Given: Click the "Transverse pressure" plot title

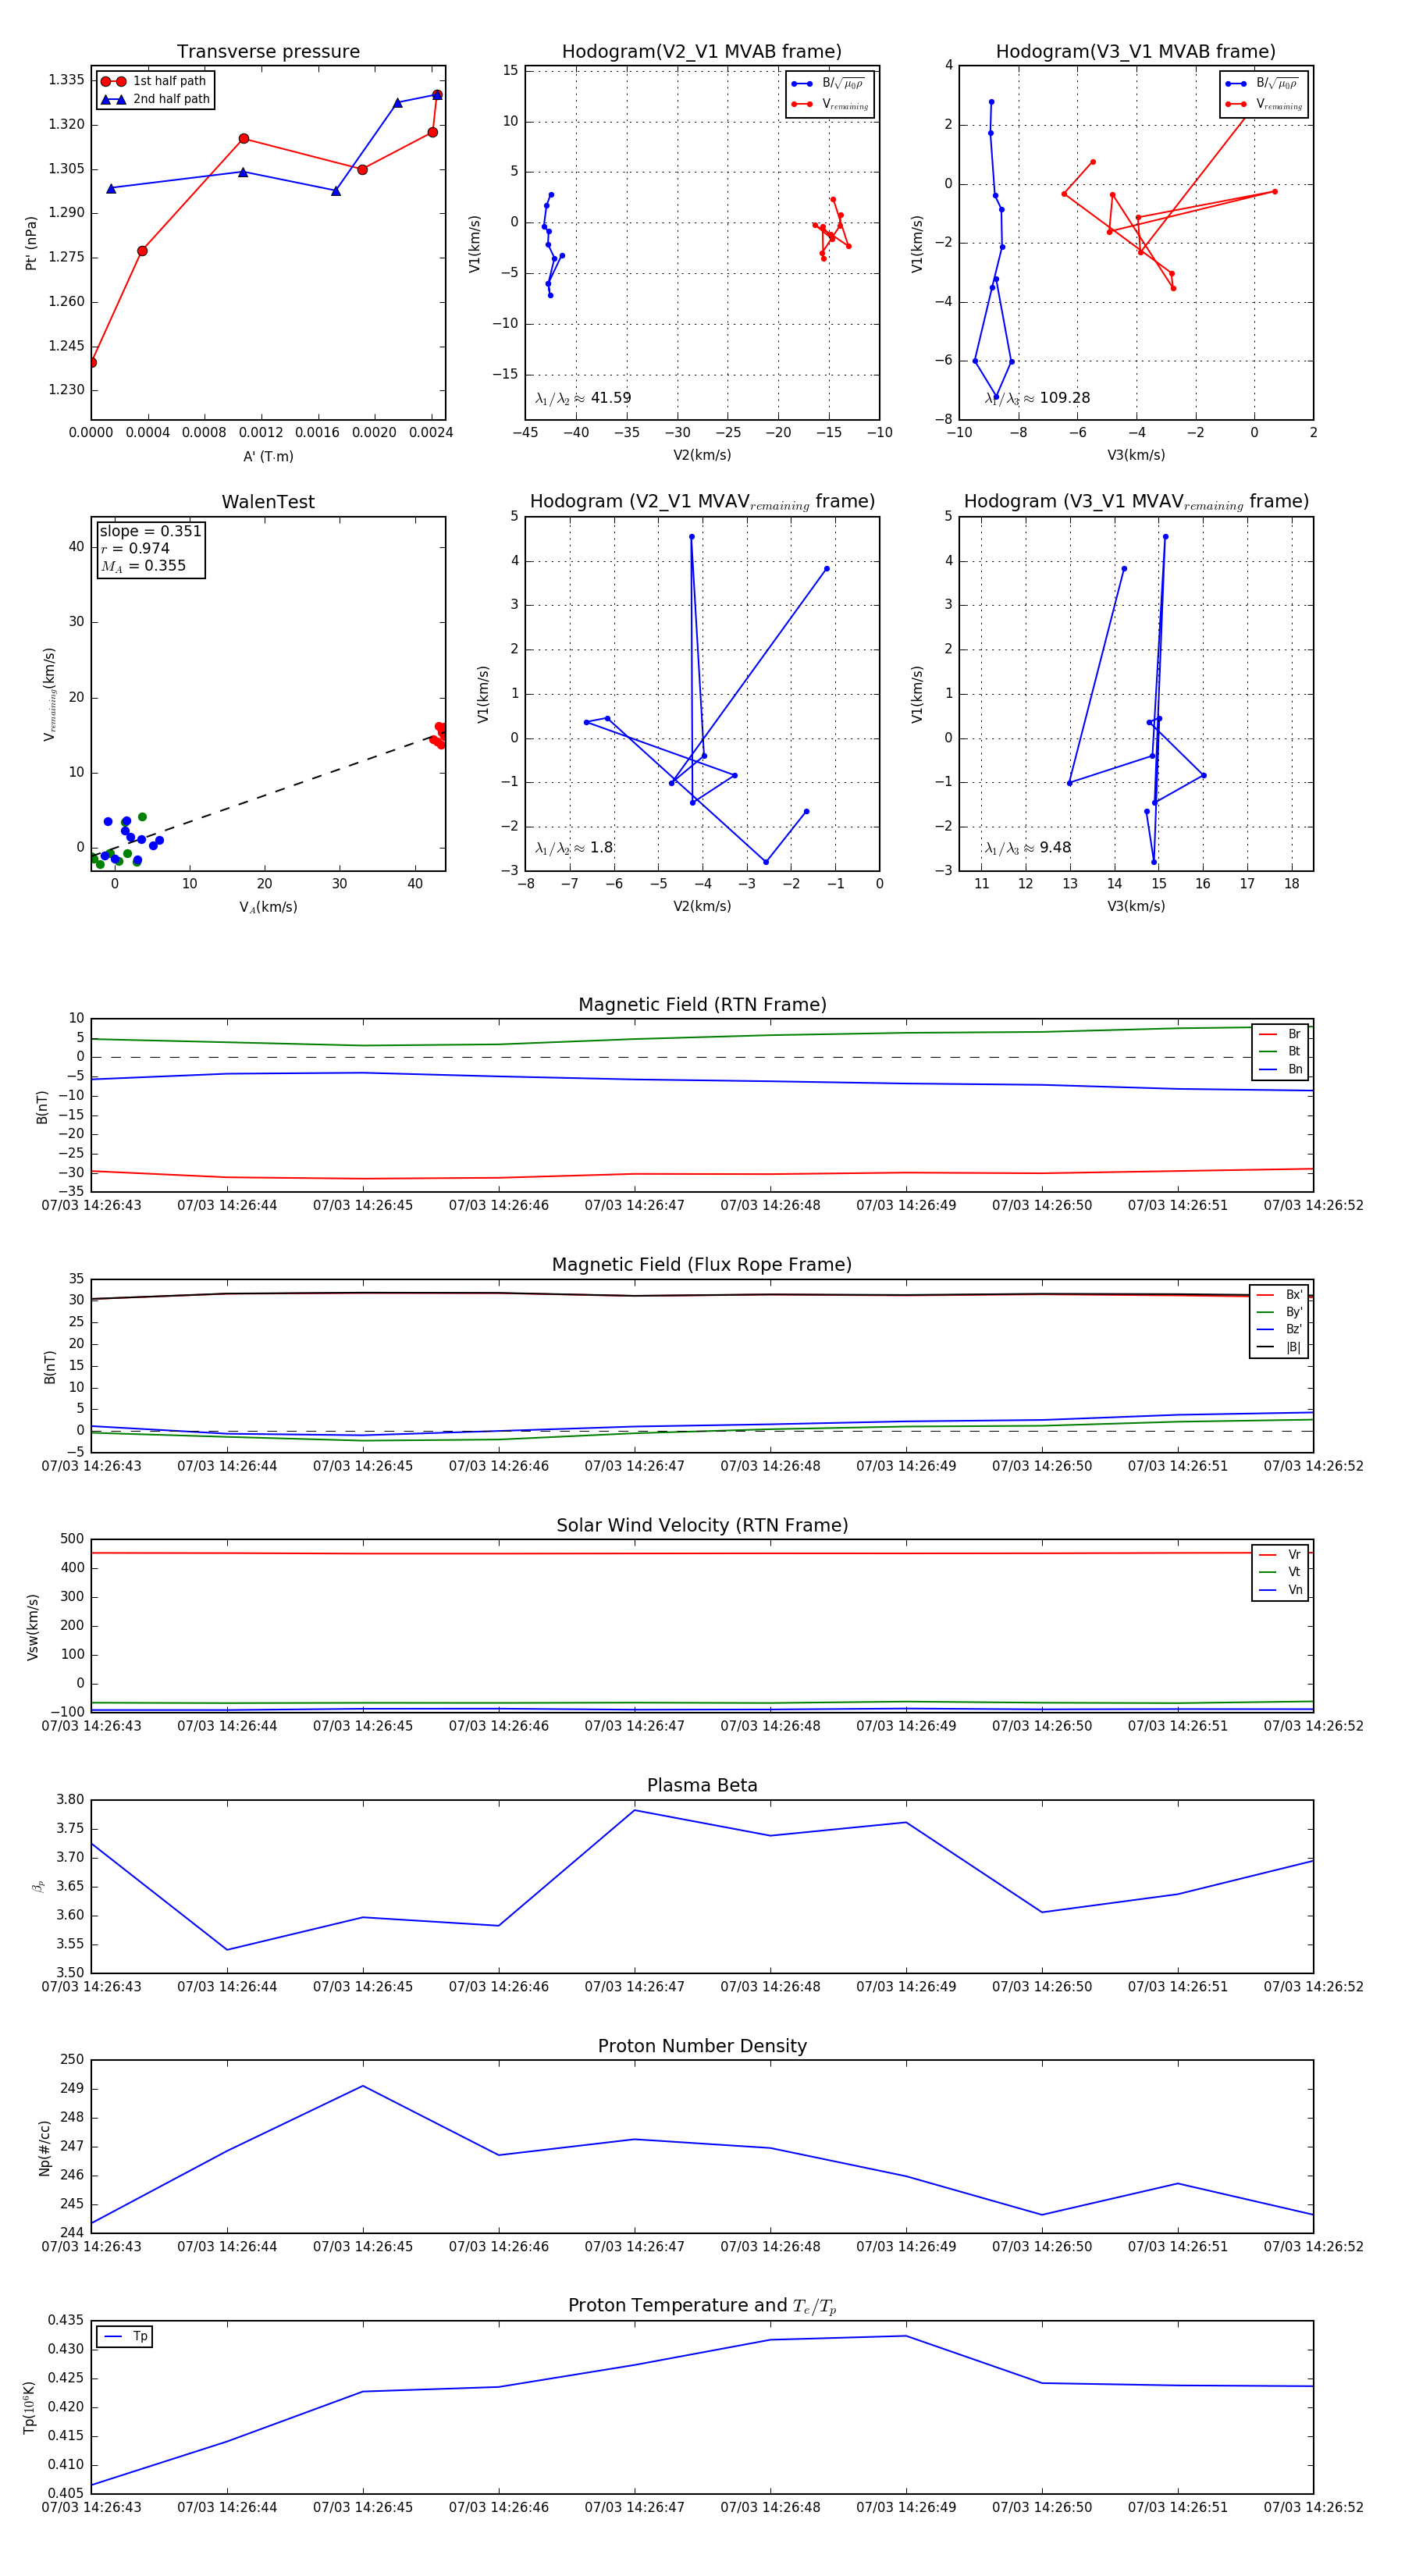Looking at the screenshot, I should tap(268, 52).
